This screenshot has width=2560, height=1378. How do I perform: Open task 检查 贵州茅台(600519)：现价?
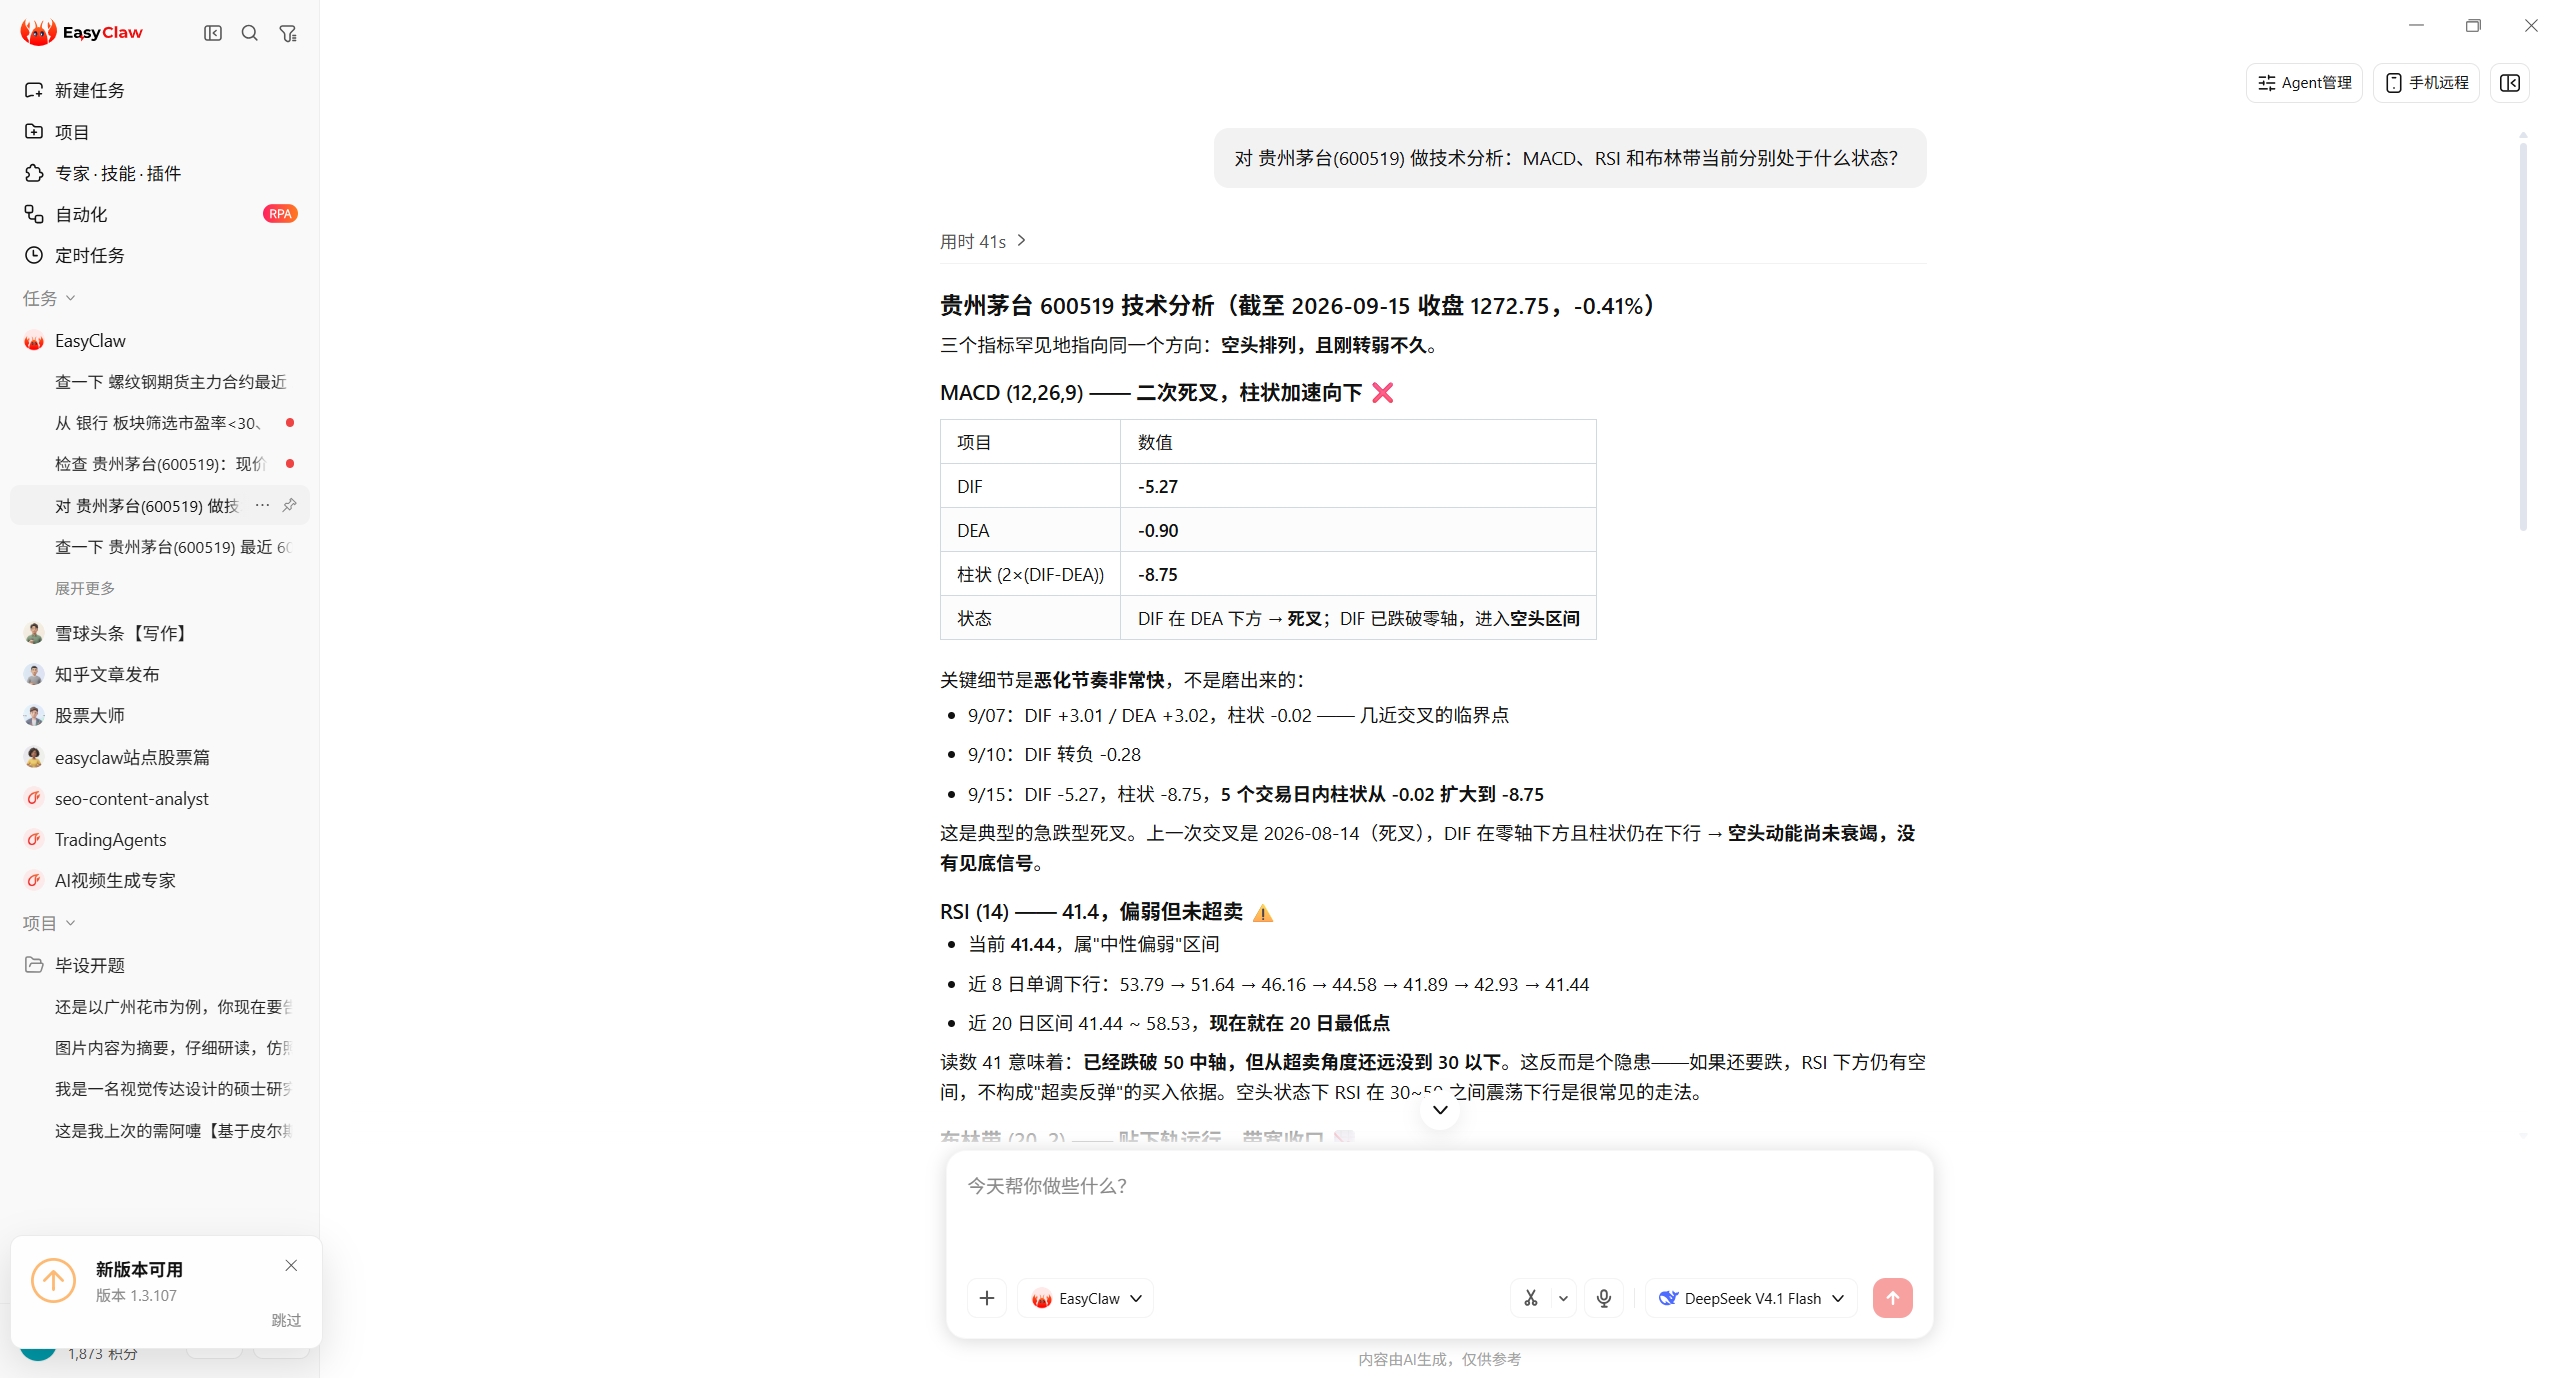(x=160, y=464)
